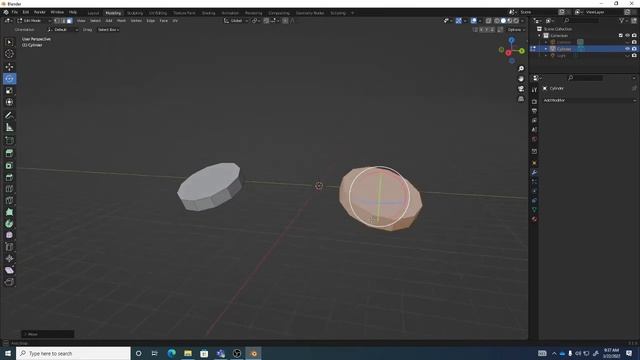Select the Knife tool
640x360 pixels.
tap(9, 200)
